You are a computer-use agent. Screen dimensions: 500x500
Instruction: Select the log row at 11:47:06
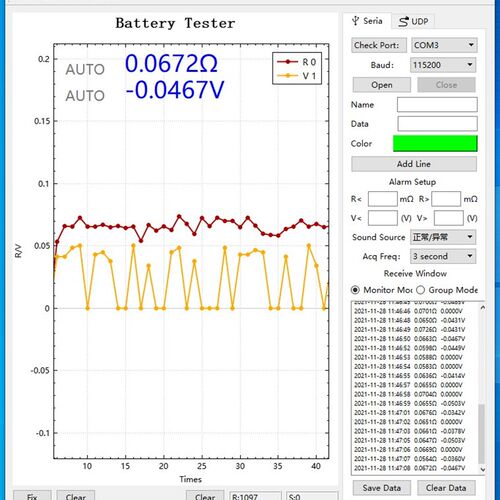(409, 450)
